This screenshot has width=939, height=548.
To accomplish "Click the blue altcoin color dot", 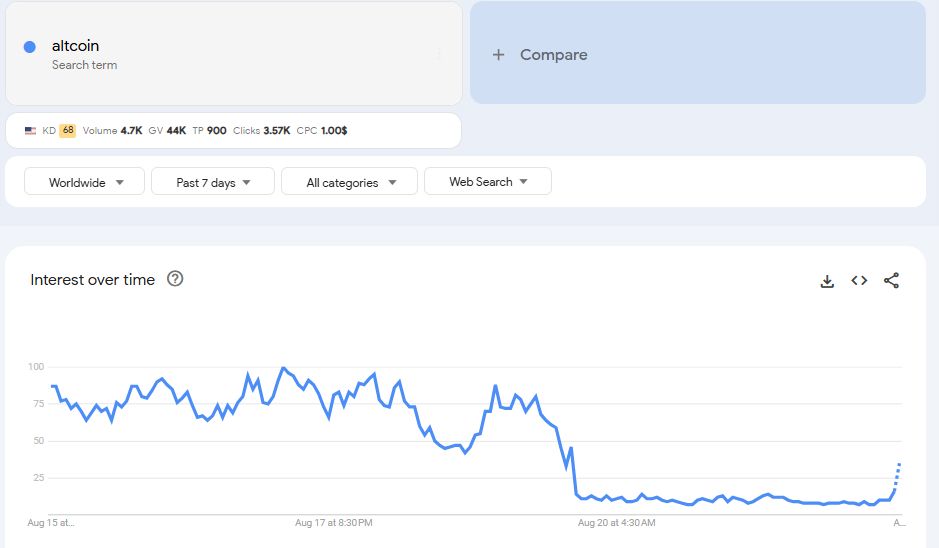I will 30,47.
